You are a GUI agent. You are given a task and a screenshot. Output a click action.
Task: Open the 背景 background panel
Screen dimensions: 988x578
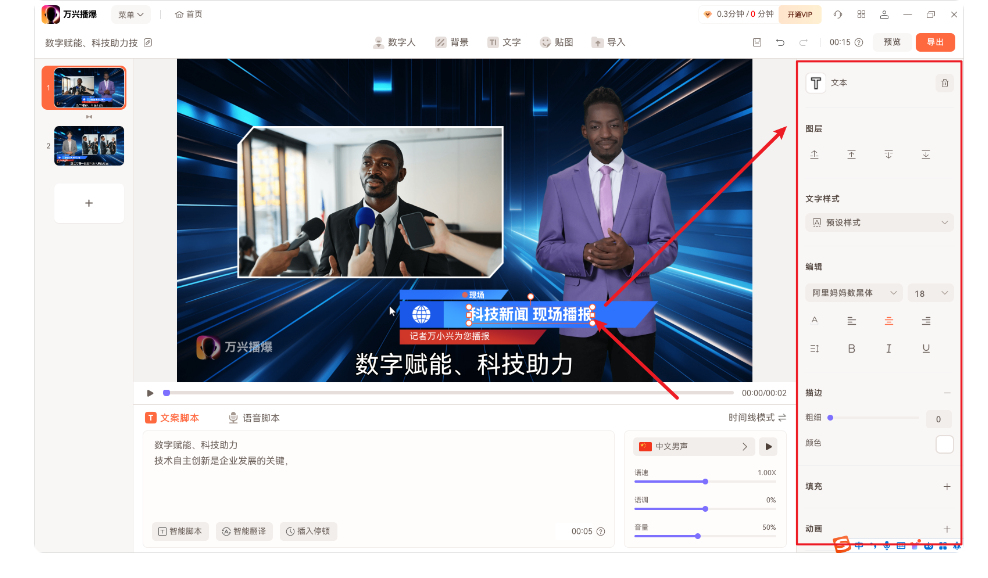(450, 42)
